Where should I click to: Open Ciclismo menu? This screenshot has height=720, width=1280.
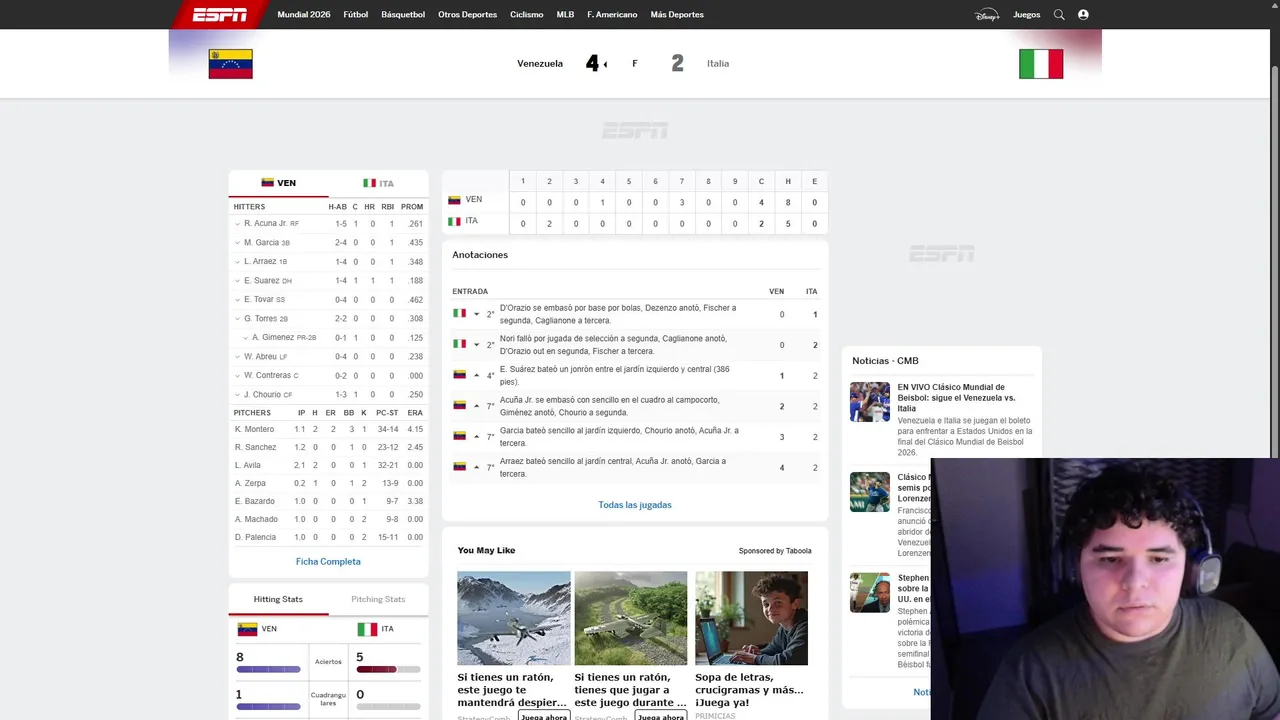(x=527, y=15)
